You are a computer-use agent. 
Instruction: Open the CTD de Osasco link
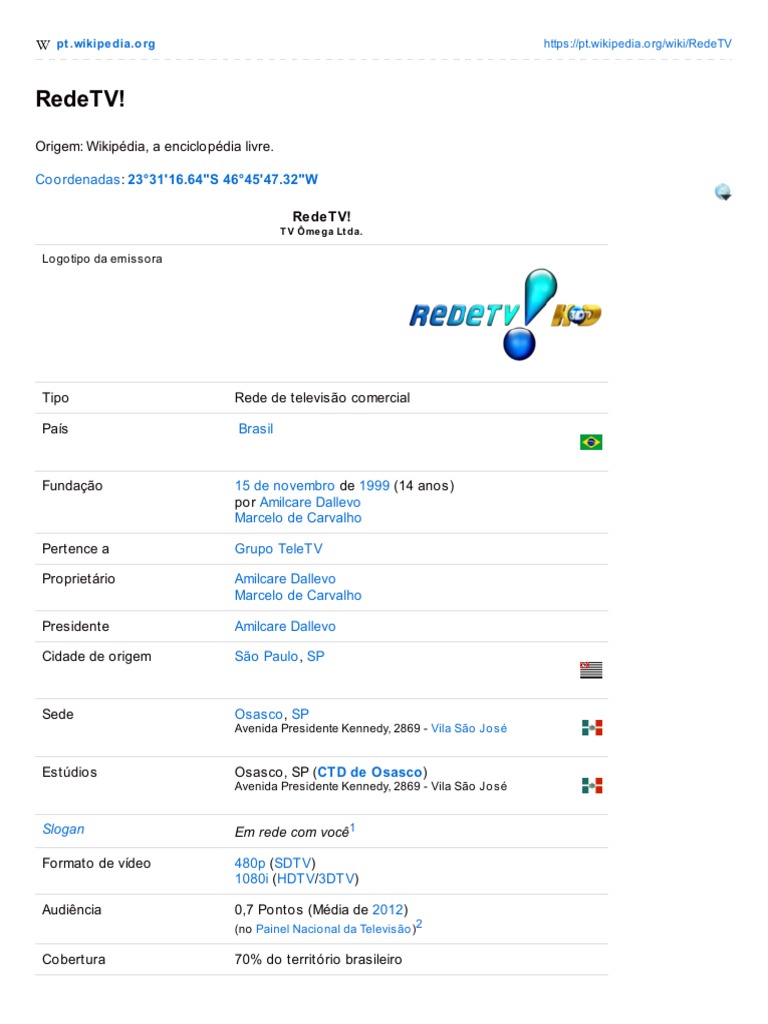point(370,773)
